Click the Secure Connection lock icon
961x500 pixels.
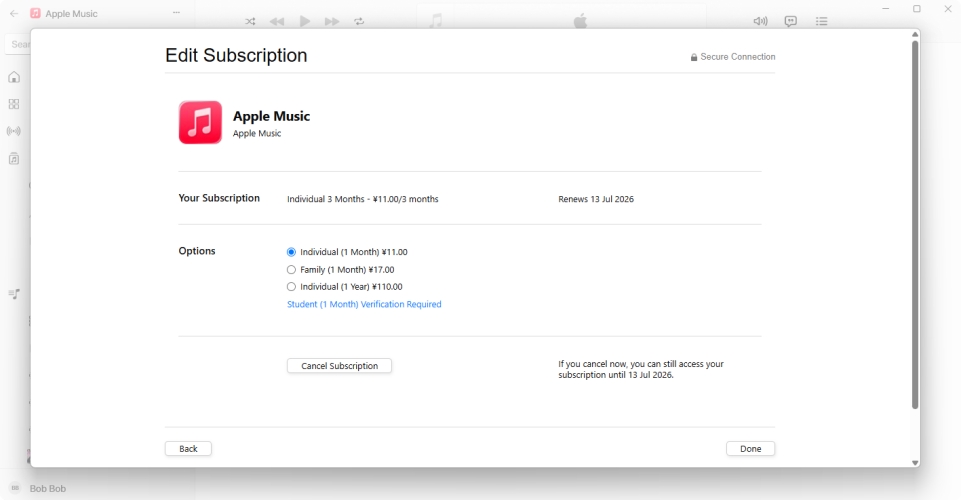click(x=694, y=57)
